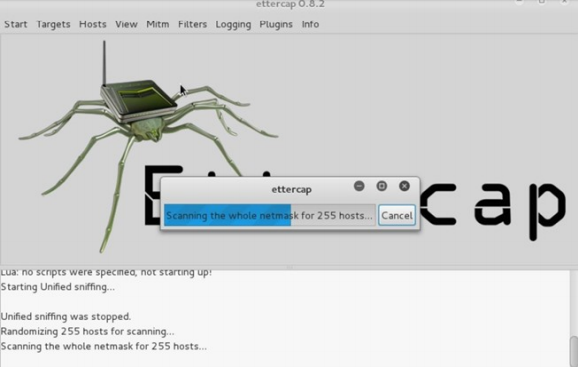
Task: Close the ettercap scan dialog
Action: (x=404, y=186)
